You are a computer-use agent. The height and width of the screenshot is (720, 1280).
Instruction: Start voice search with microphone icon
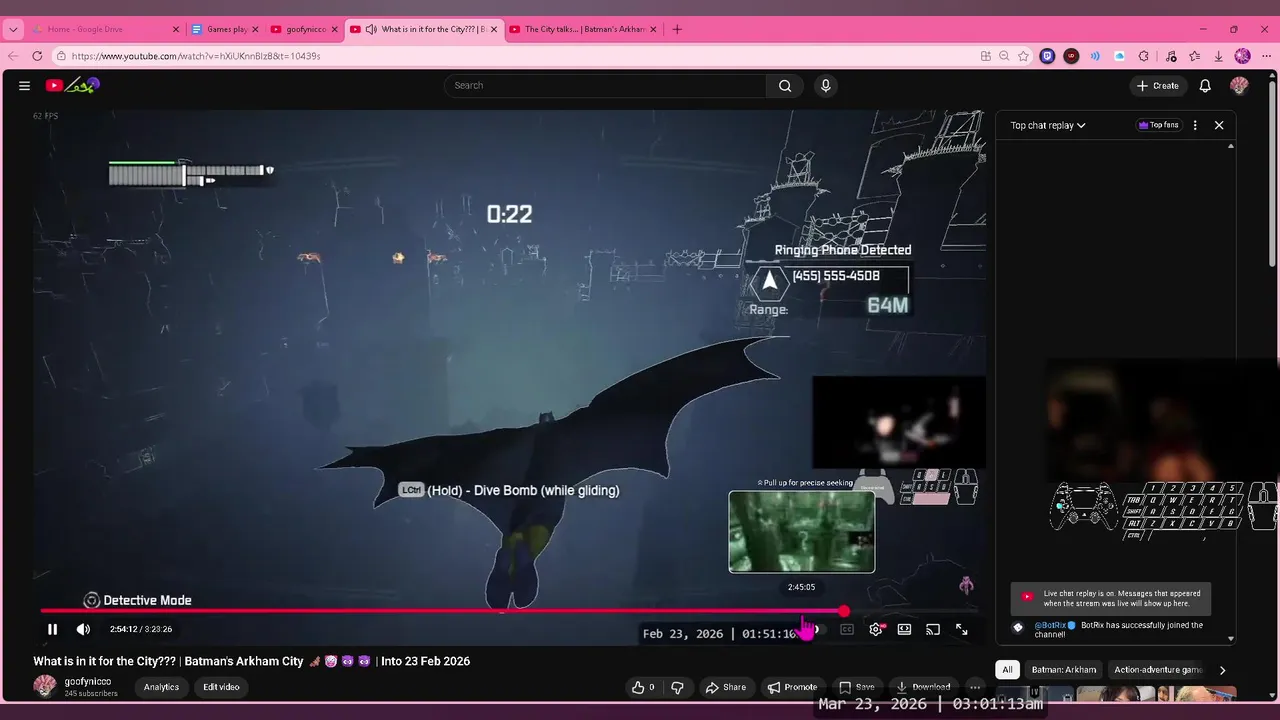[825, 86]
